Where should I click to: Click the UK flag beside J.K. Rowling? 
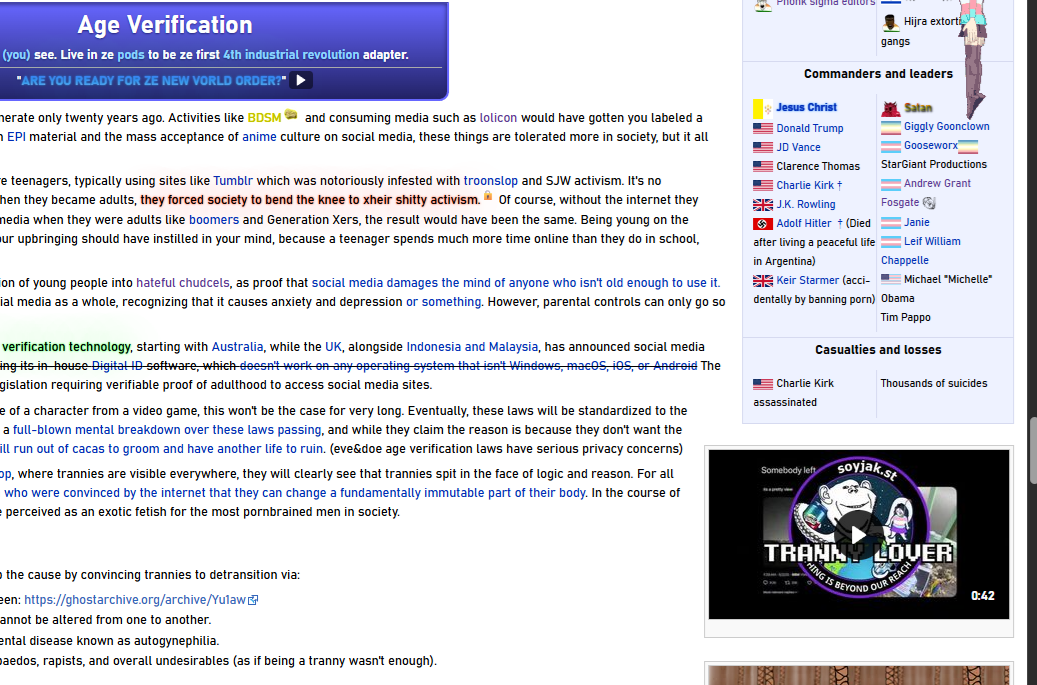point(763,205)
